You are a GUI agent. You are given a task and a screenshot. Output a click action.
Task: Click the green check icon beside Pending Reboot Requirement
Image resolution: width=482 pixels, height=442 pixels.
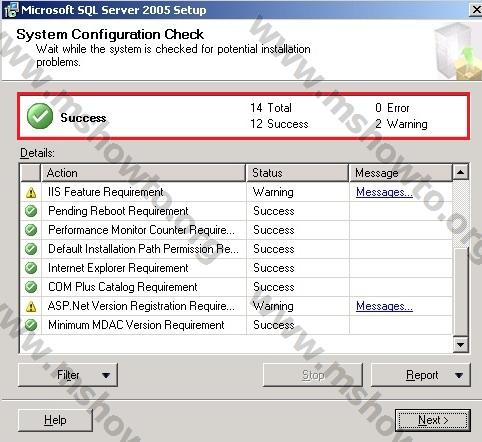pos(31,211)
